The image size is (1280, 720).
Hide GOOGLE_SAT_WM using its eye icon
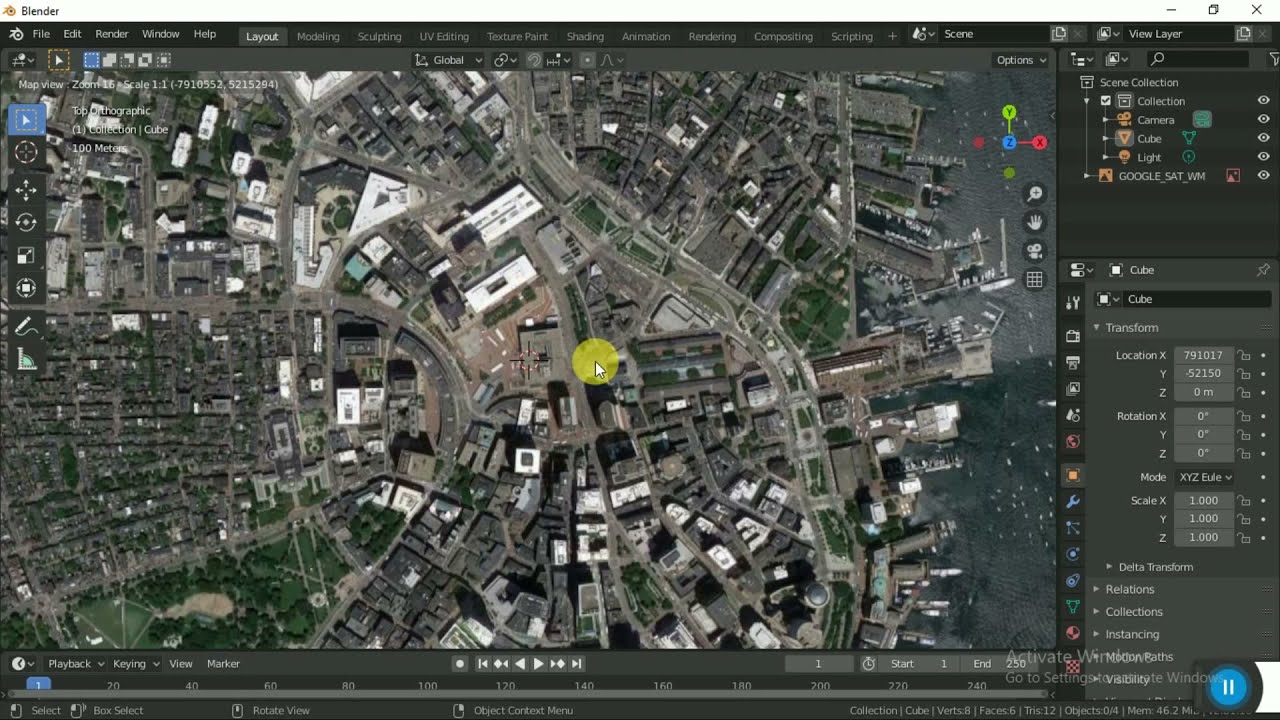[x=1263, y=176]
